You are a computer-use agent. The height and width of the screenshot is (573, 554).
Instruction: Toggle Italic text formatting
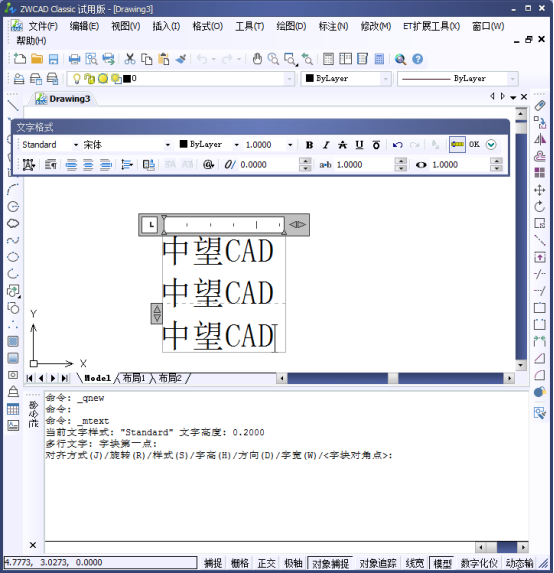[x=326, y=145]
